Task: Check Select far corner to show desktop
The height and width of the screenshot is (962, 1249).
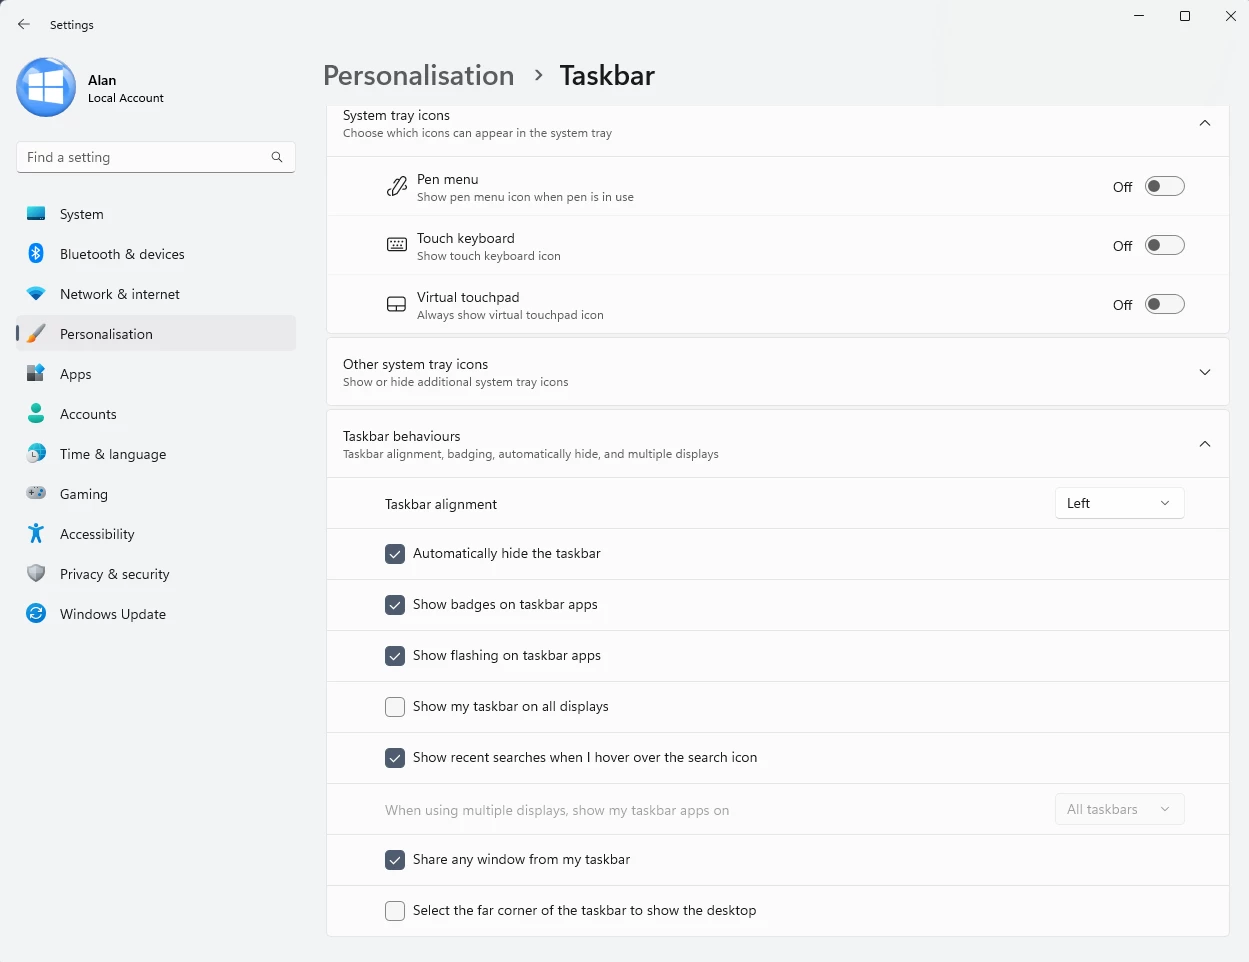Action: [x=395, y=911]
